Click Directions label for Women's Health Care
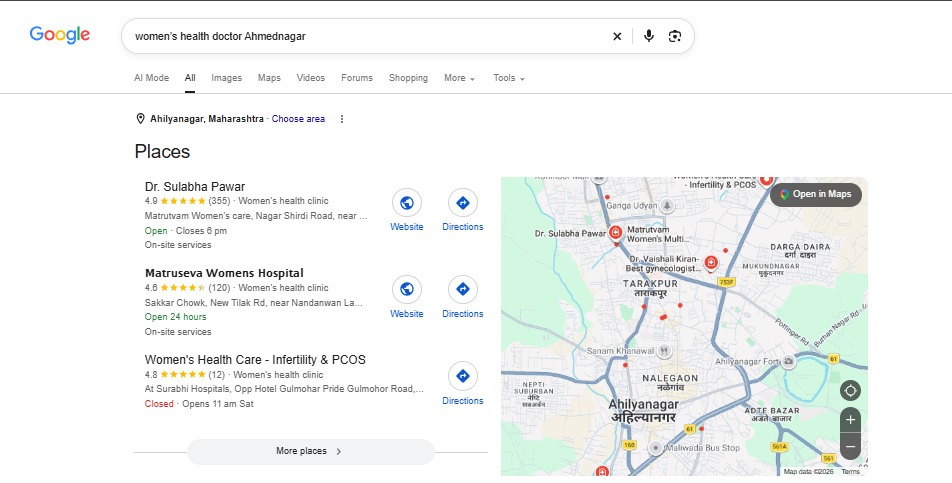The height and width of the screenshot is (483, 952). pos(463,400)
